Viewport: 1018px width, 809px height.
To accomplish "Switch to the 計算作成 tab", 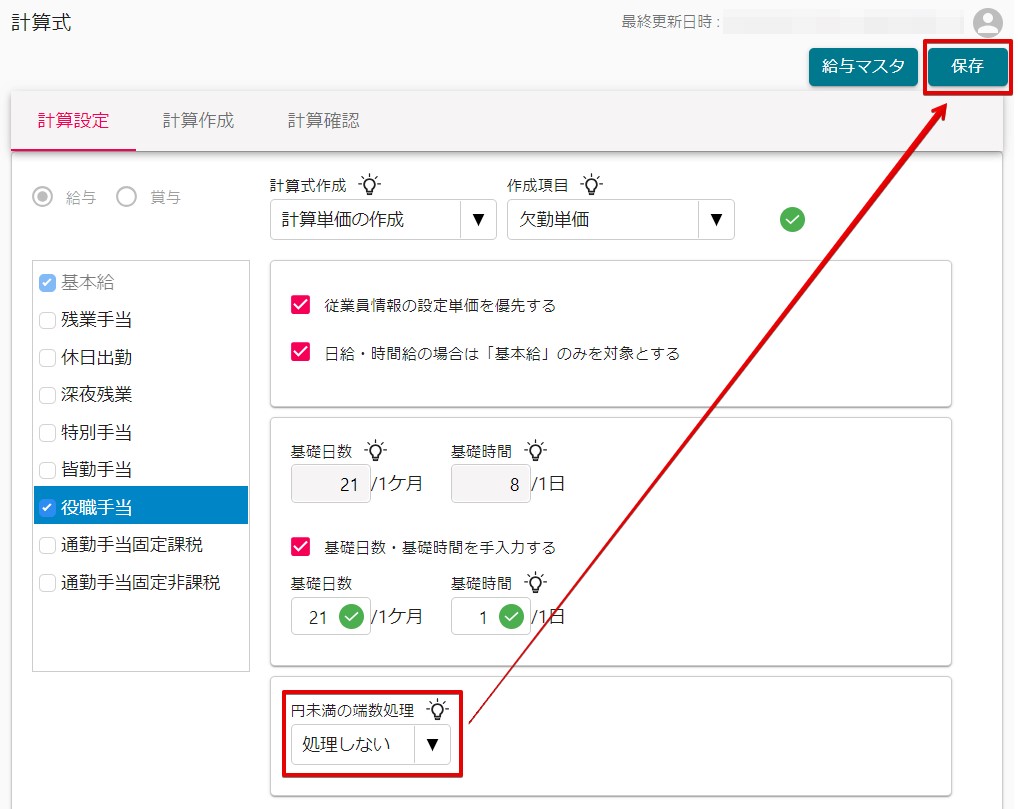I will (x=198, y=121).
